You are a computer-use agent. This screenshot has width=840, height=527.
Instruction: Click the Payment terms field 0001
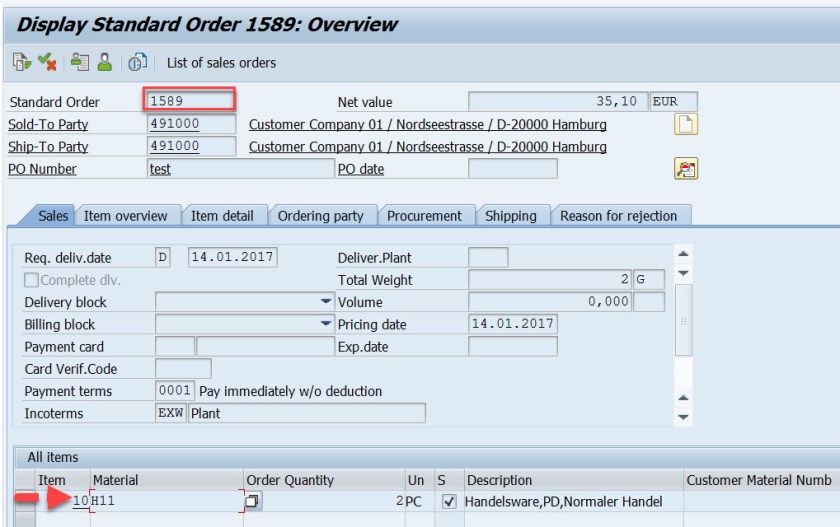pyautogui.click(x=175, y=390)
